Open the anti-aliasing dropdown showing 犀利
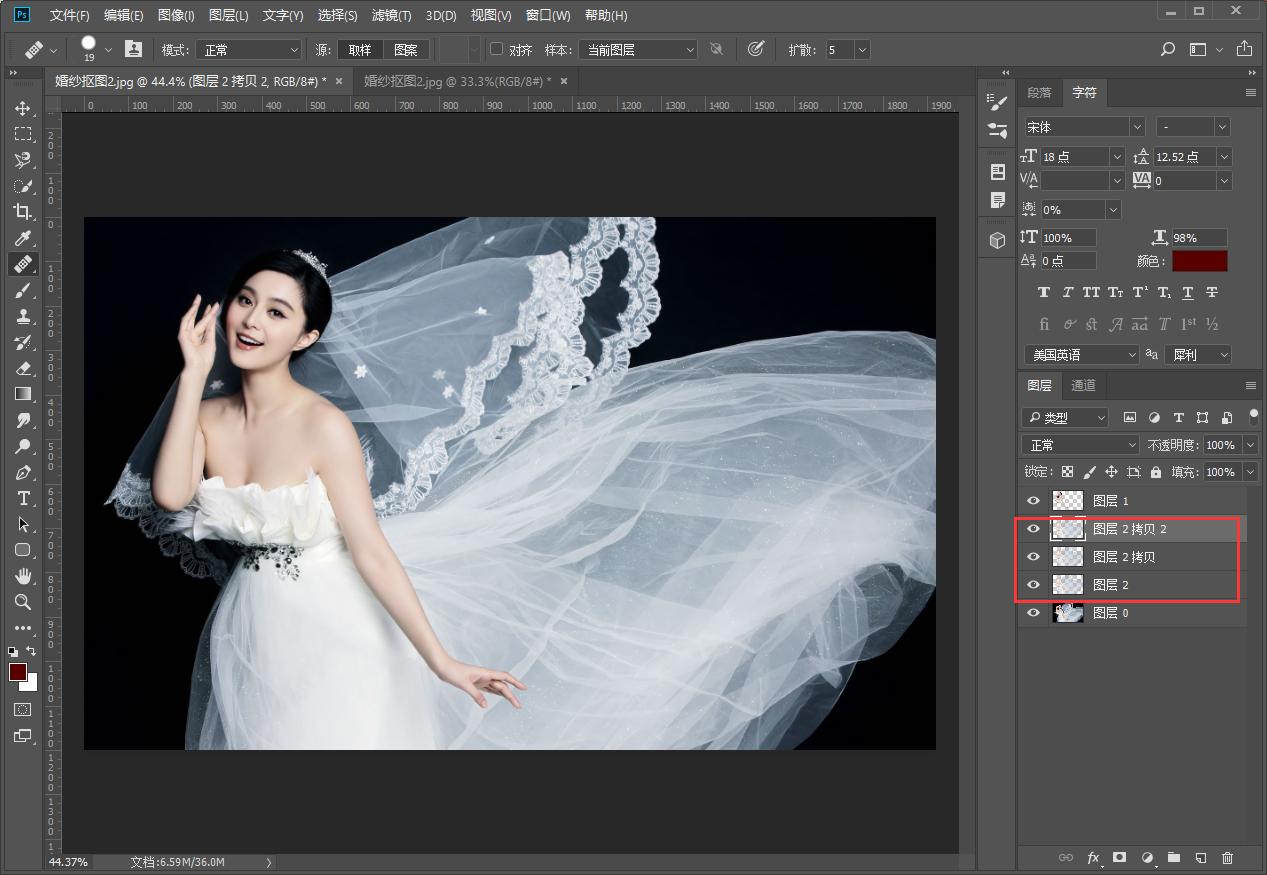This screenshot has height=875, width=1267. pyautogui.click(x=1199, y=355)
